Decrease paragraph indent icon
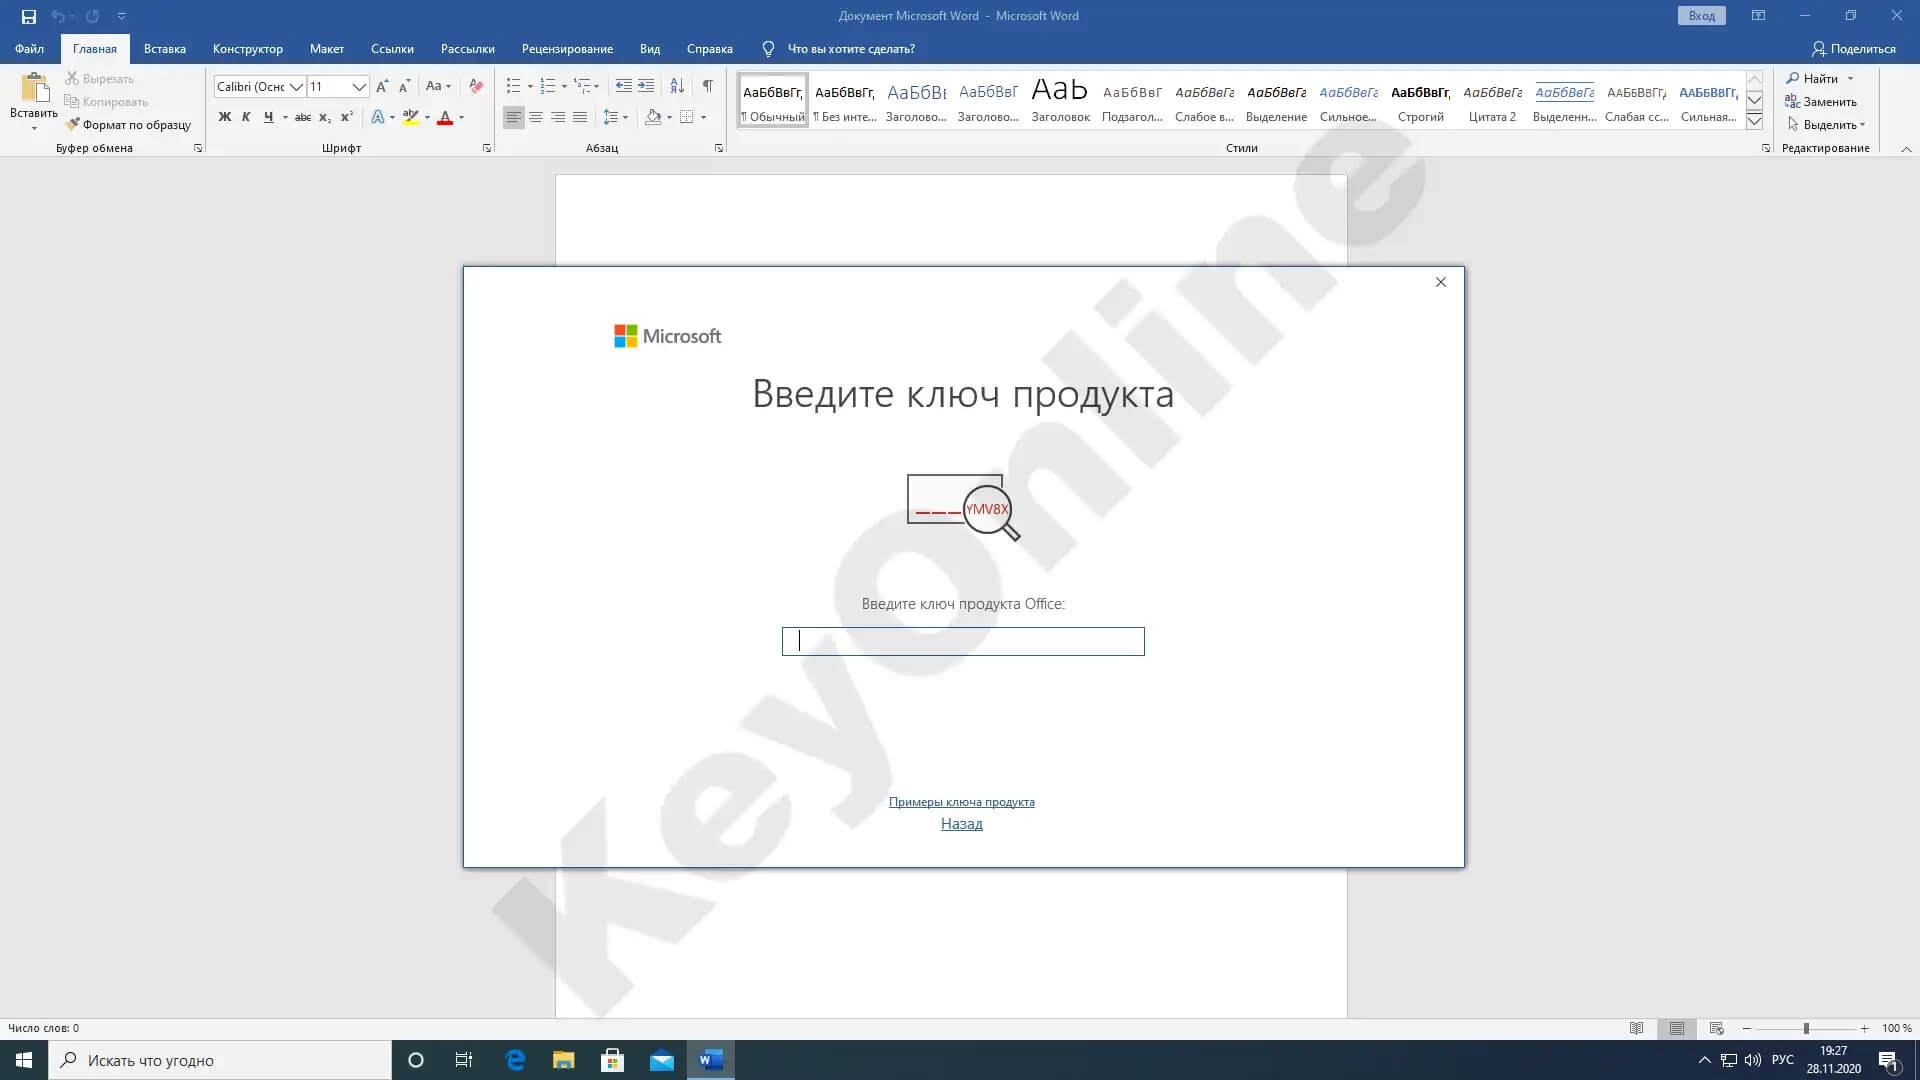This screenshot has width=1920, height=1080. (x=623, y=86)
